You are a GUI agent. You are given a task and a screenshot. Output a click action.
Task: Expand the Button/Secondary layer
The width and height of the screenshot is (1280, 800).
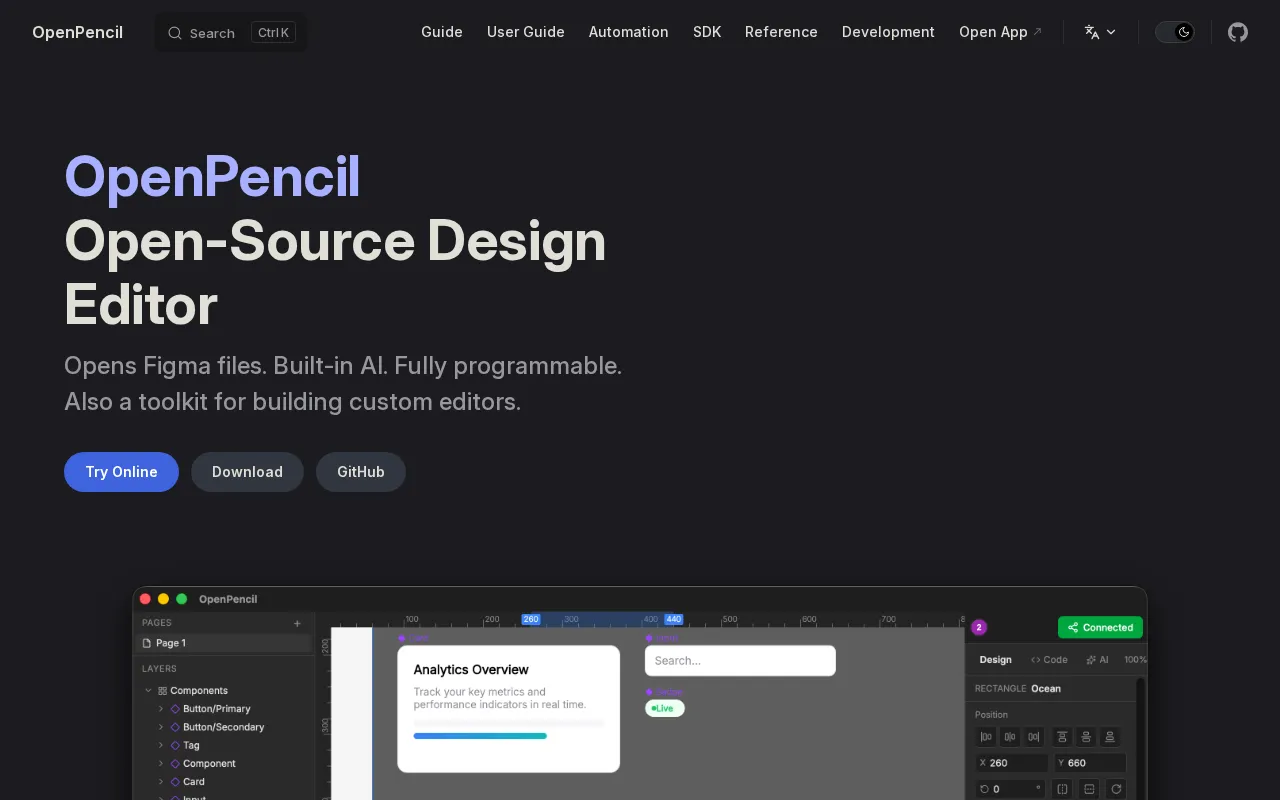161,727
